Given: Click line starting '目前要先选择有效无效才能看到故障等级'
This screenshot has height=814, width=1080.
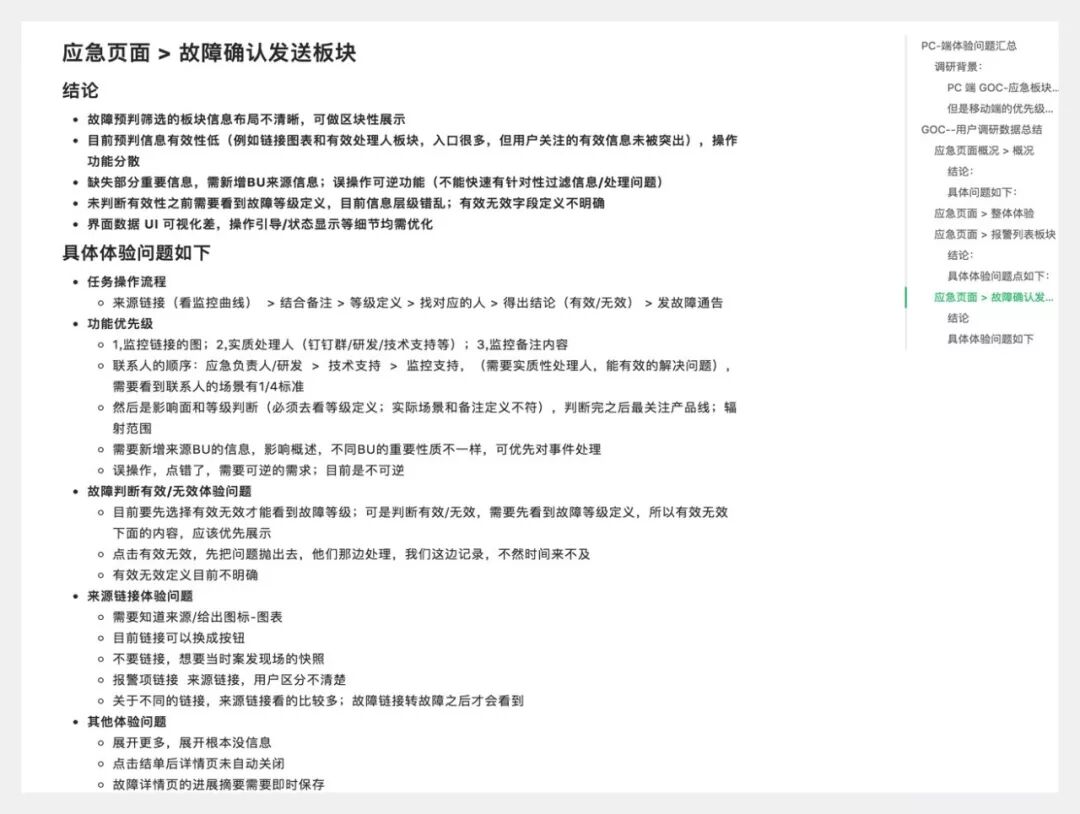Looking at the screenshot, I should (420, 523).
